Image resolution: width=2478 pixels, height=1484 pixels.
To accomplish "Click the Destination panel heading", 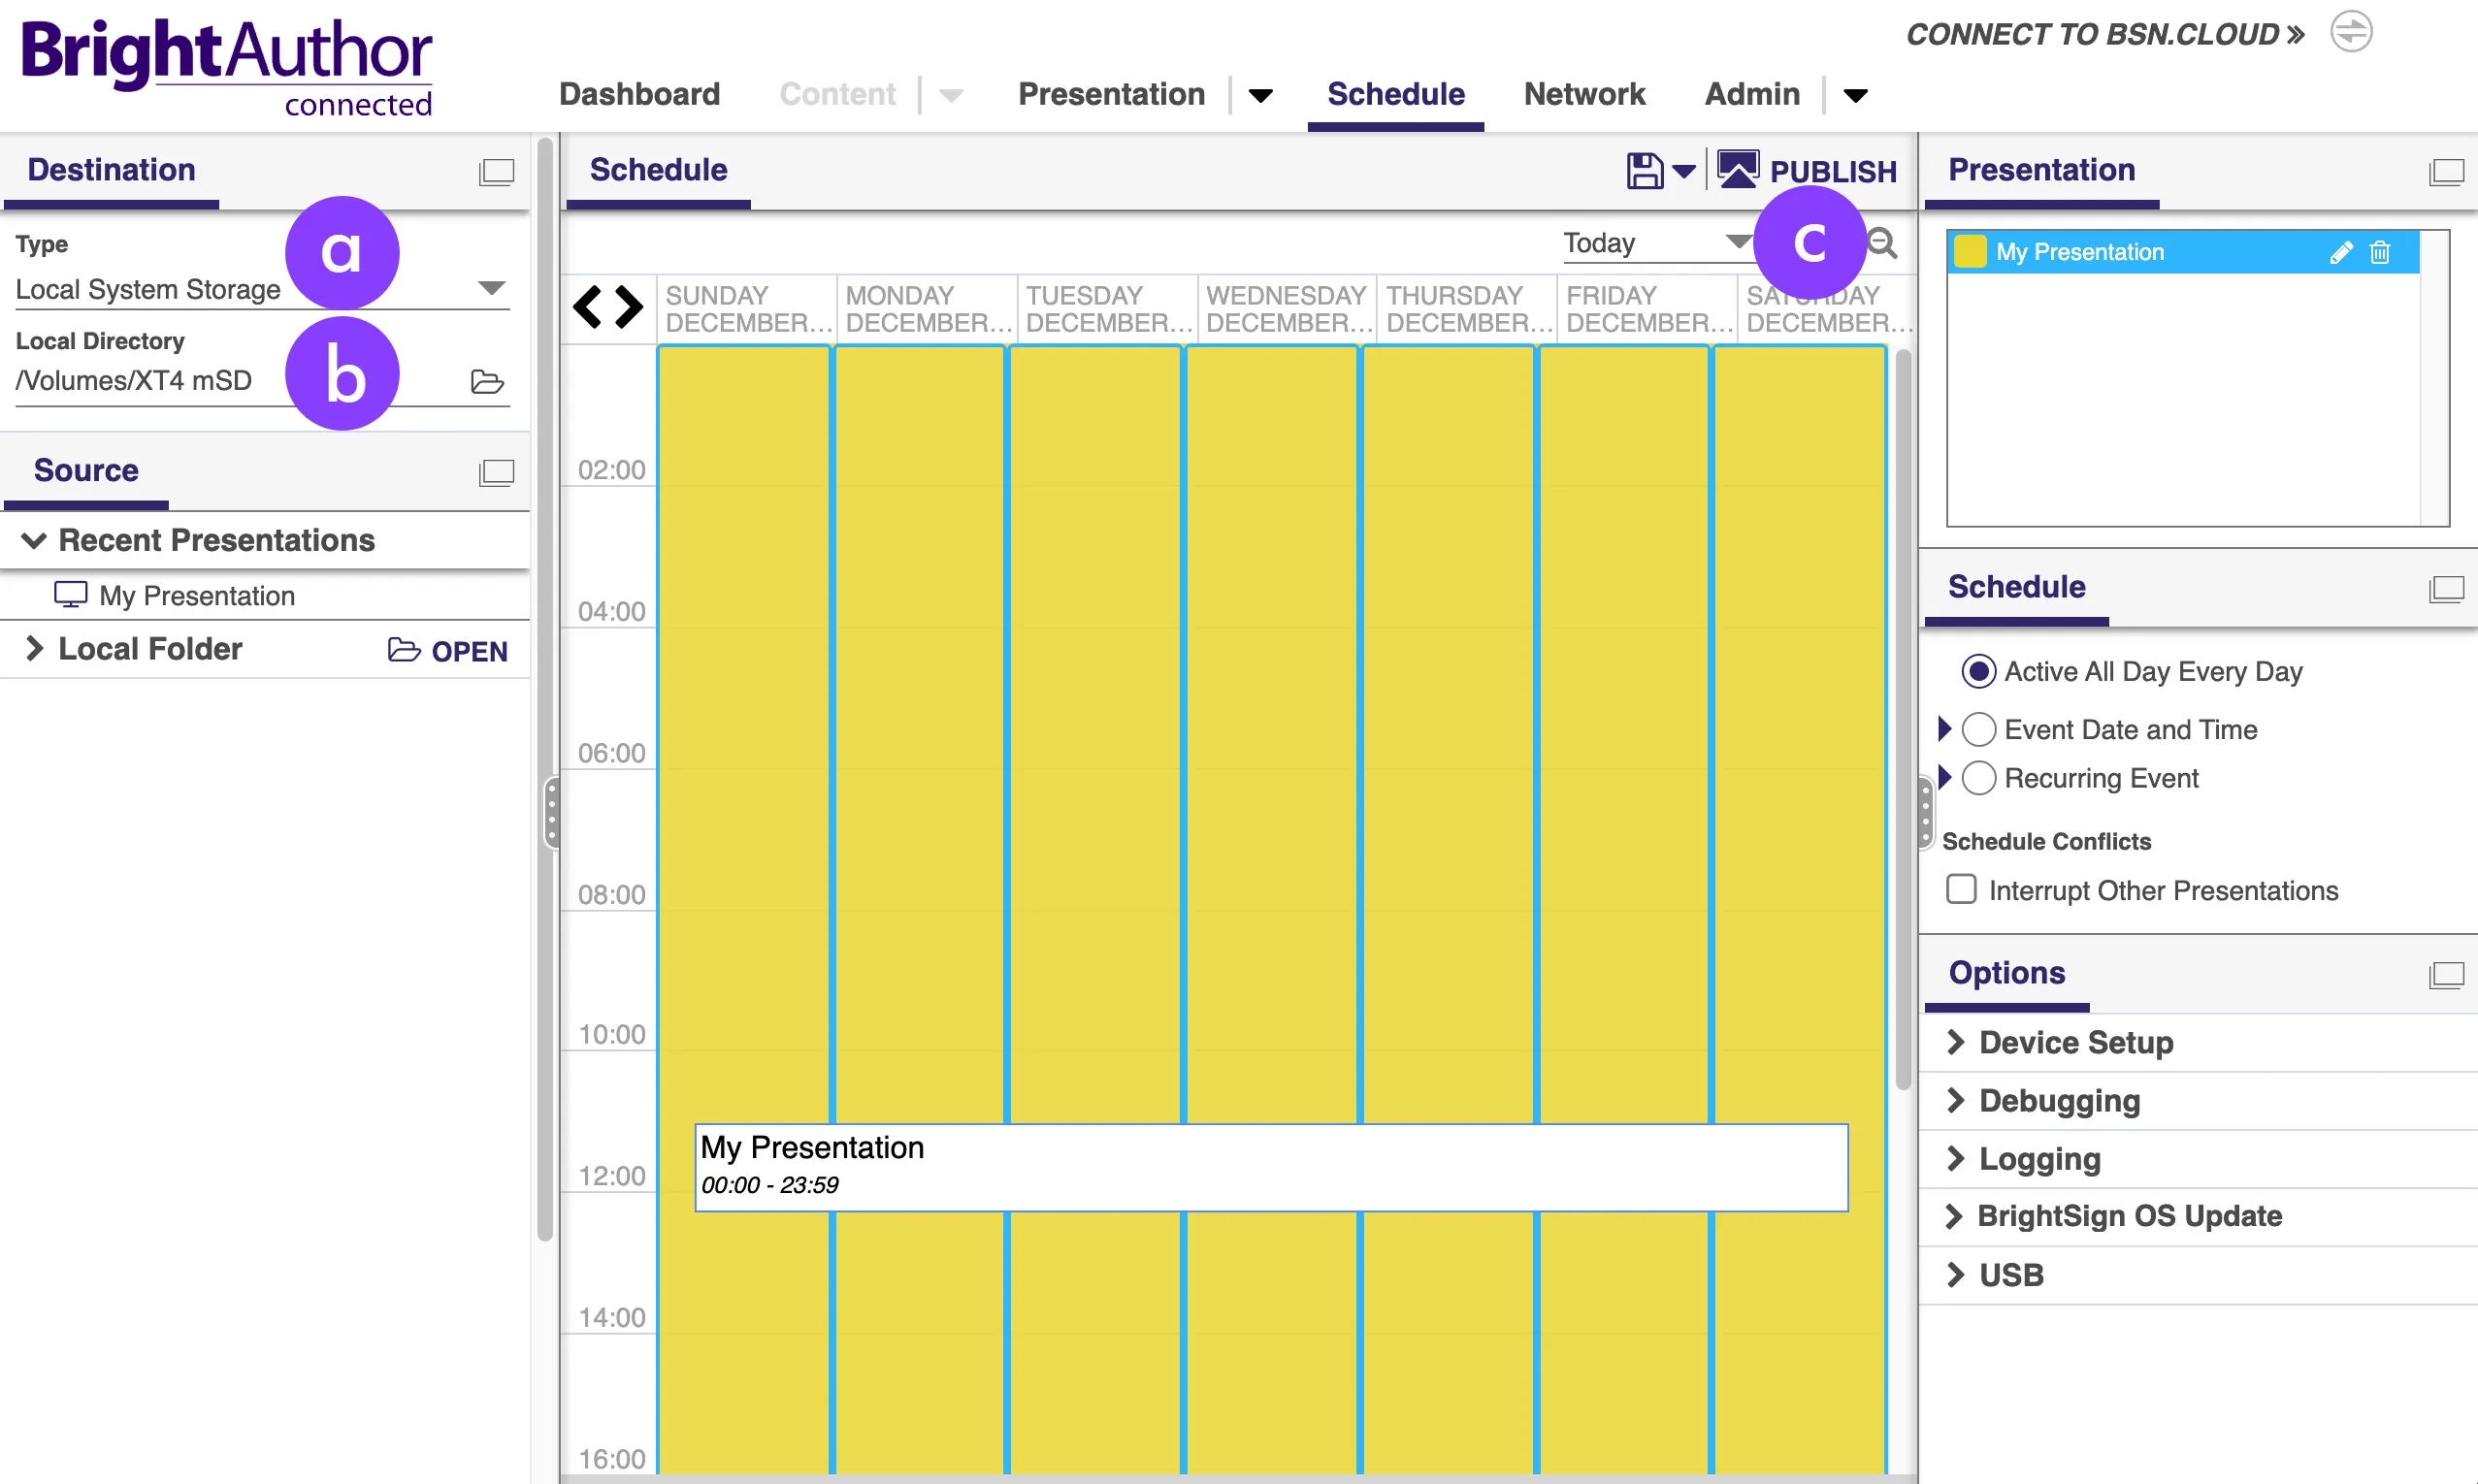I will pyautogui.click(x=111, y=170).
